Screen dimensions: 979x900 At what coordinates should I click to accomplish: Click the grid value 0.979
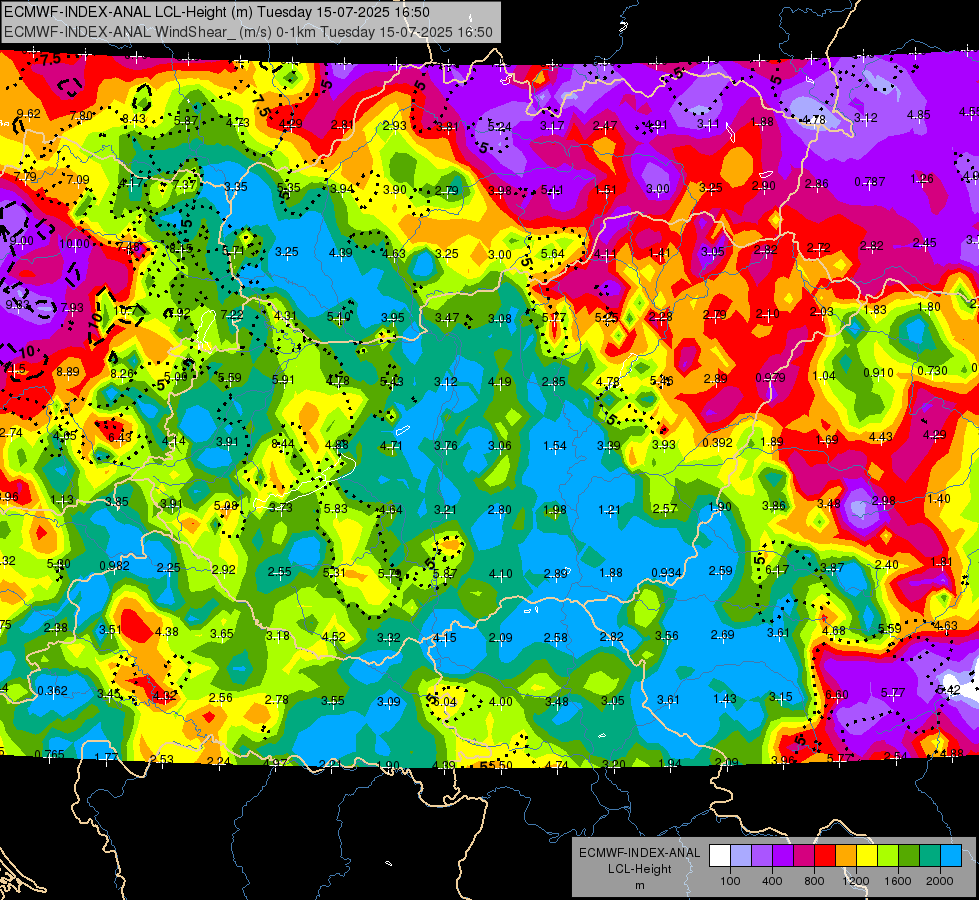pyautogui.click(x=770, y=378)
